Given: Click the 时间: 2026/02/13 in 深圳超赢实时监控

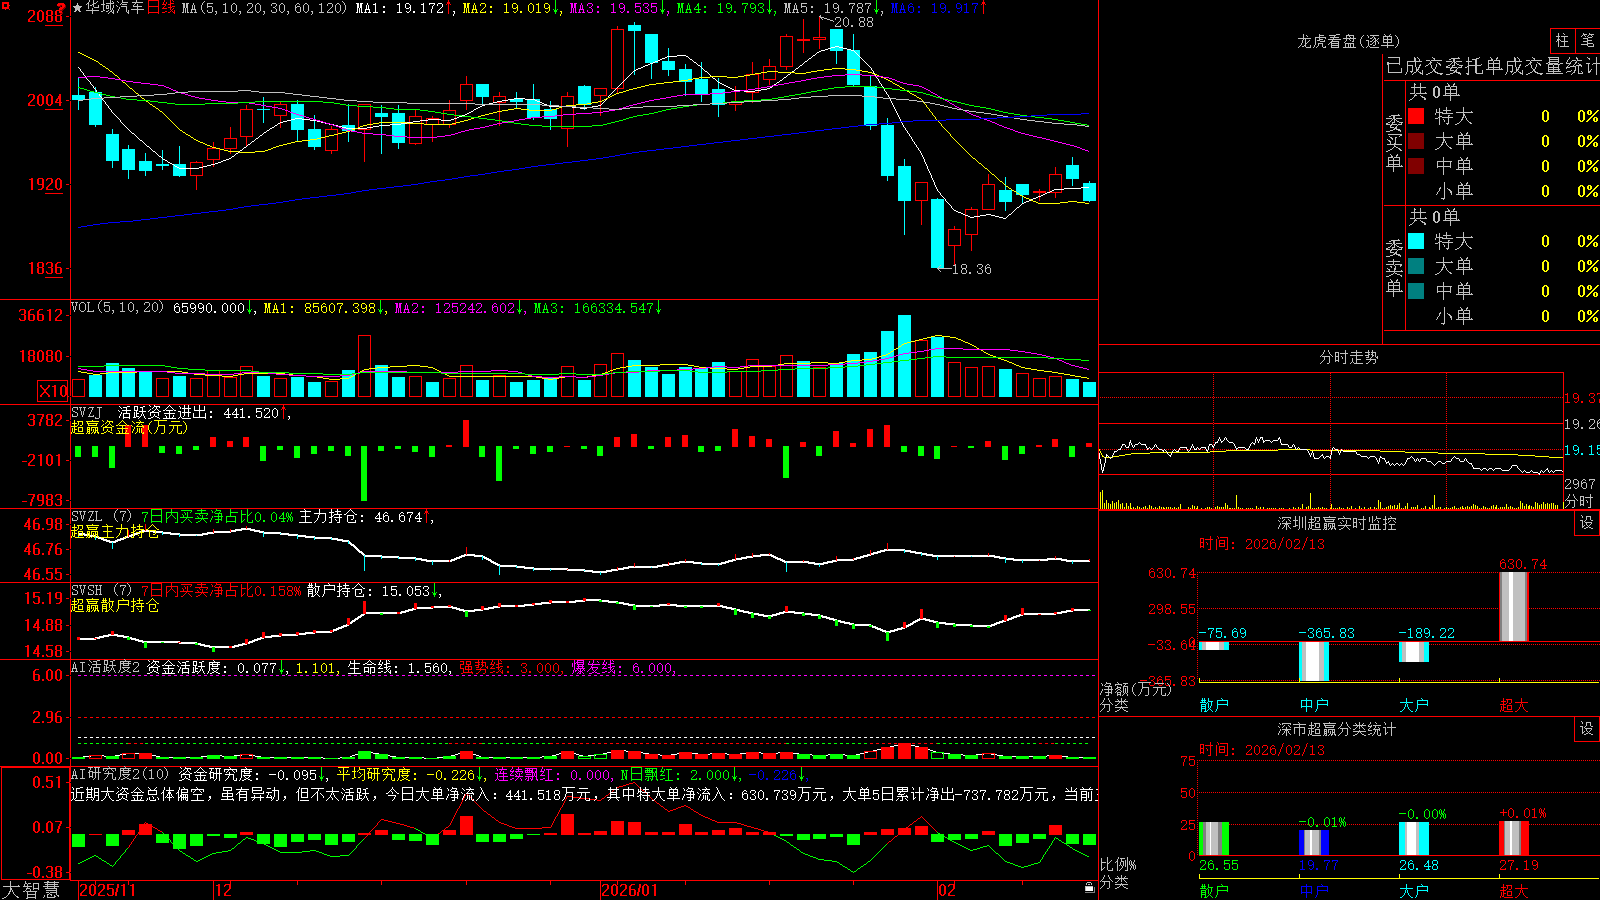Looking at the screenshot, I should pos(1262,544).
